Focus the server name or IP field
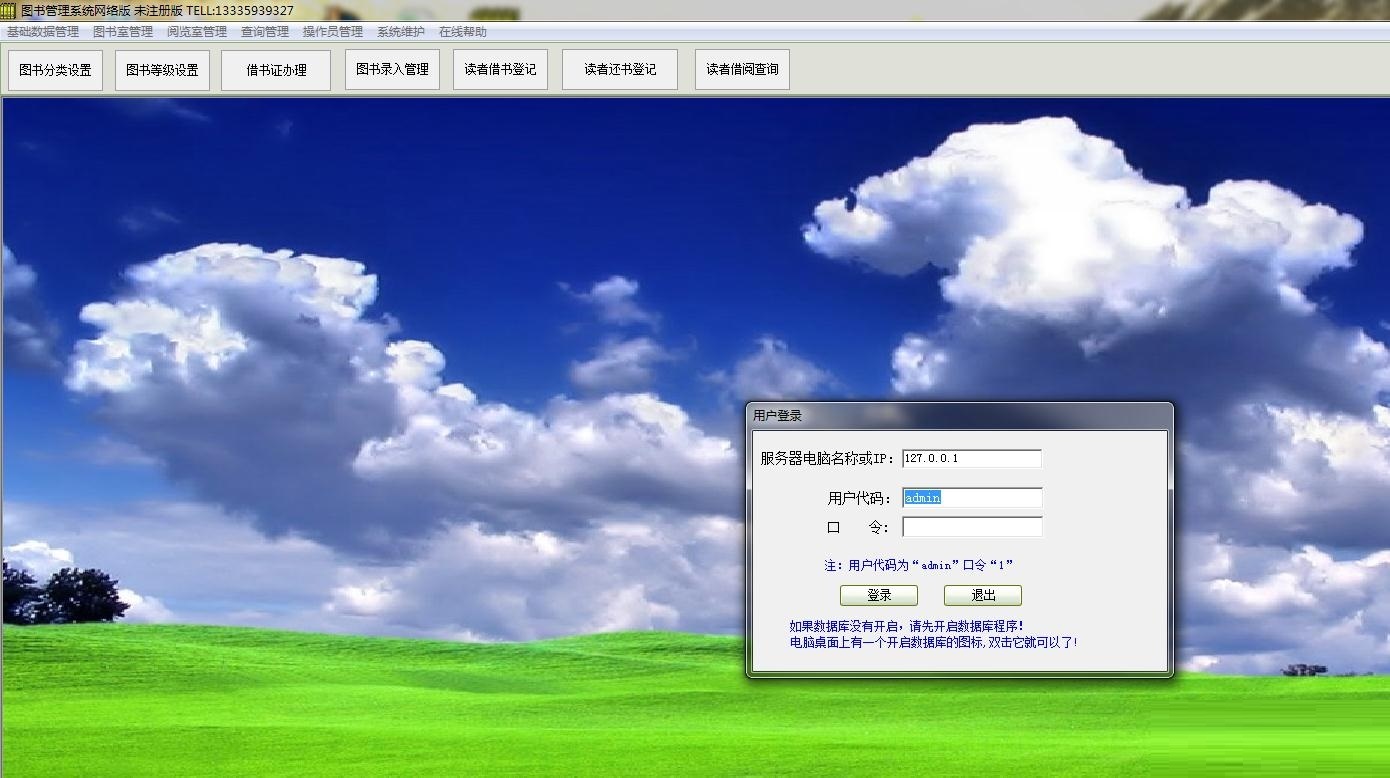This screenshot has width=1390, height=778. click(x=972, y=458)
